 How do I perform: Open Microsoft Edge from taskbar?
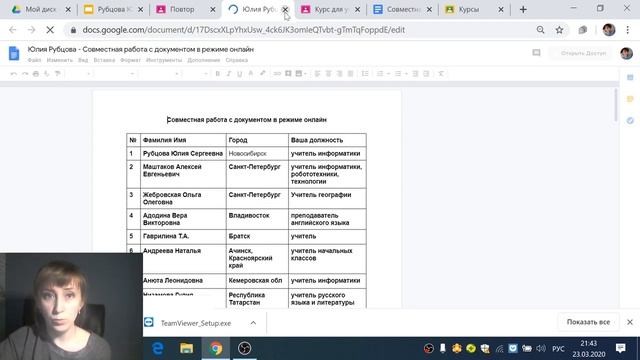(x=158, y=349)
